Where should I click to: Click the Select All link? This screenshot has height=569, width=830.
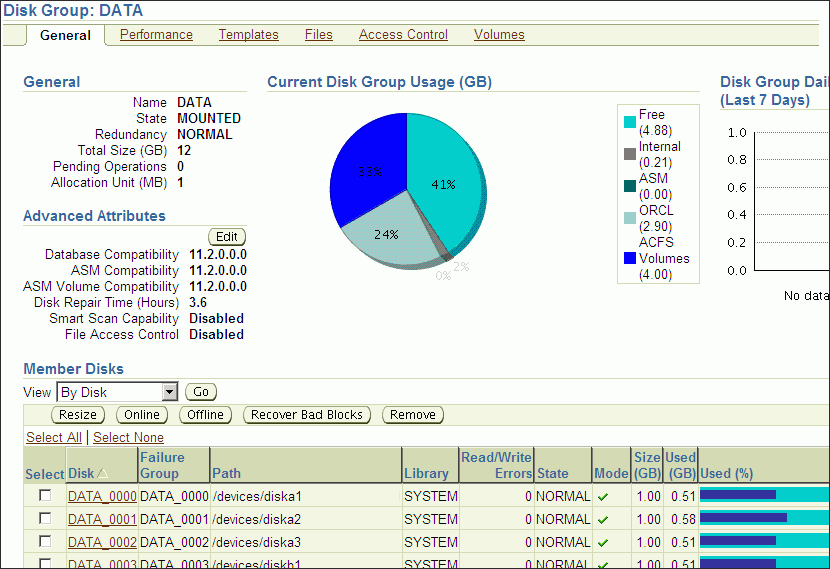[53, 438]
